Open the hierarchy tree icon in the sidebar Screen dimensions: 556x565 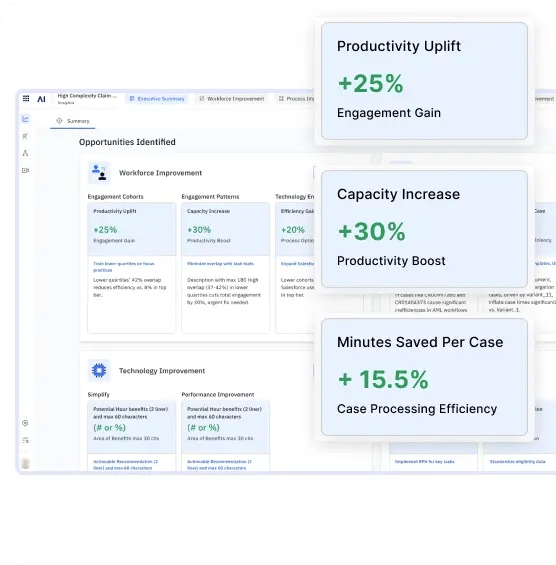25,153
